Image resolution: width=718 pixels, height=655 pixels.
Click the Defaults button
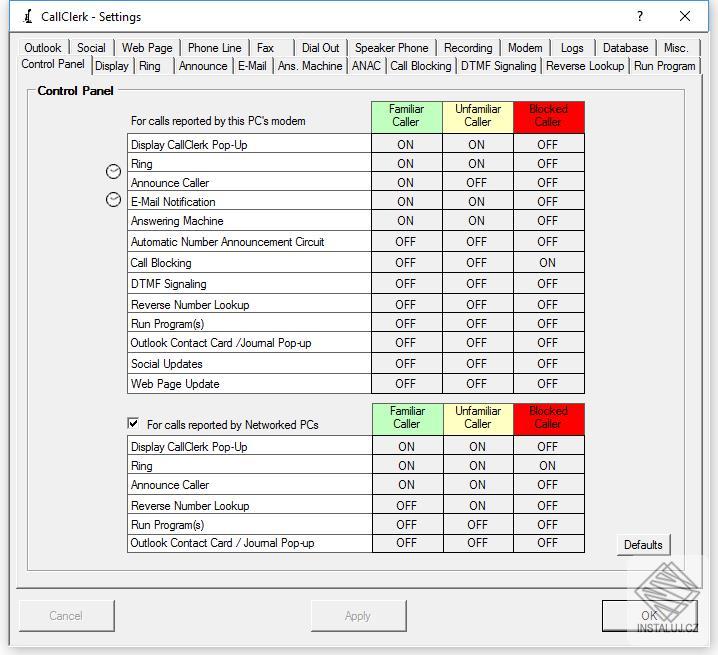click(643, 545)
